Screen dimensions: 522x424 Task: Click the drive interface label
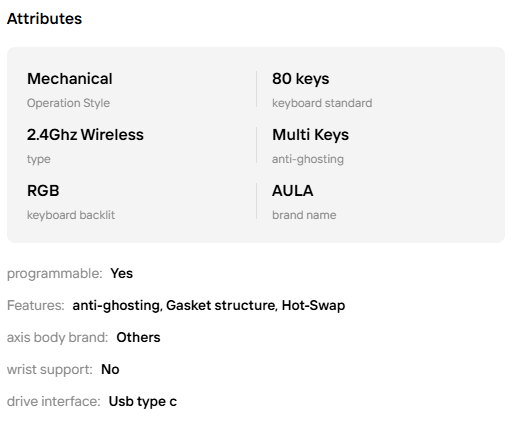click(x=54, y=401)
